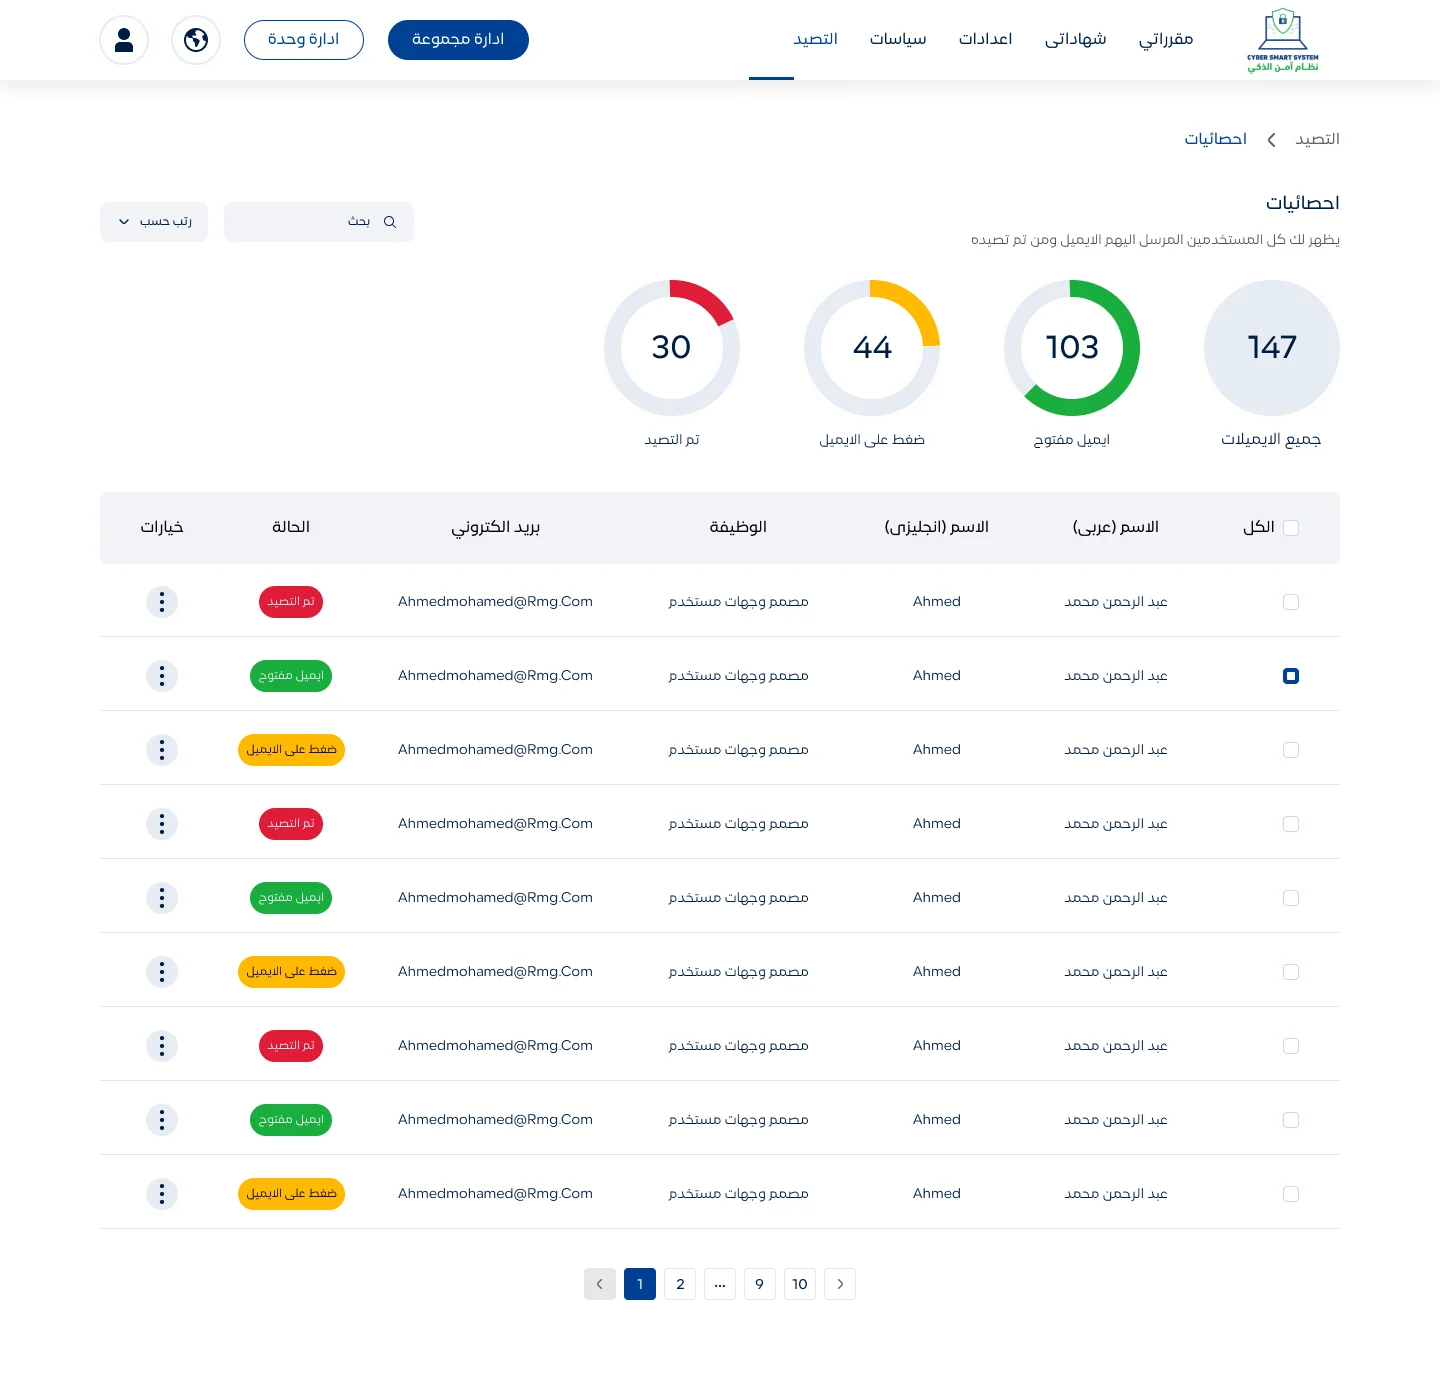
Task: Click the 'ادارة مجموعة' button
Action: pos(458,40)
